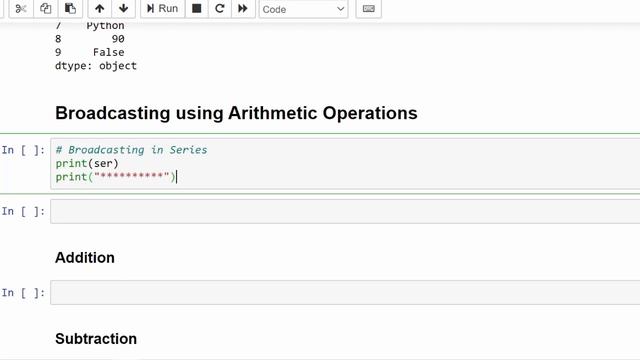Open the command palette keyboard icon
Screen dimensions: 640x360
(369, 9)
